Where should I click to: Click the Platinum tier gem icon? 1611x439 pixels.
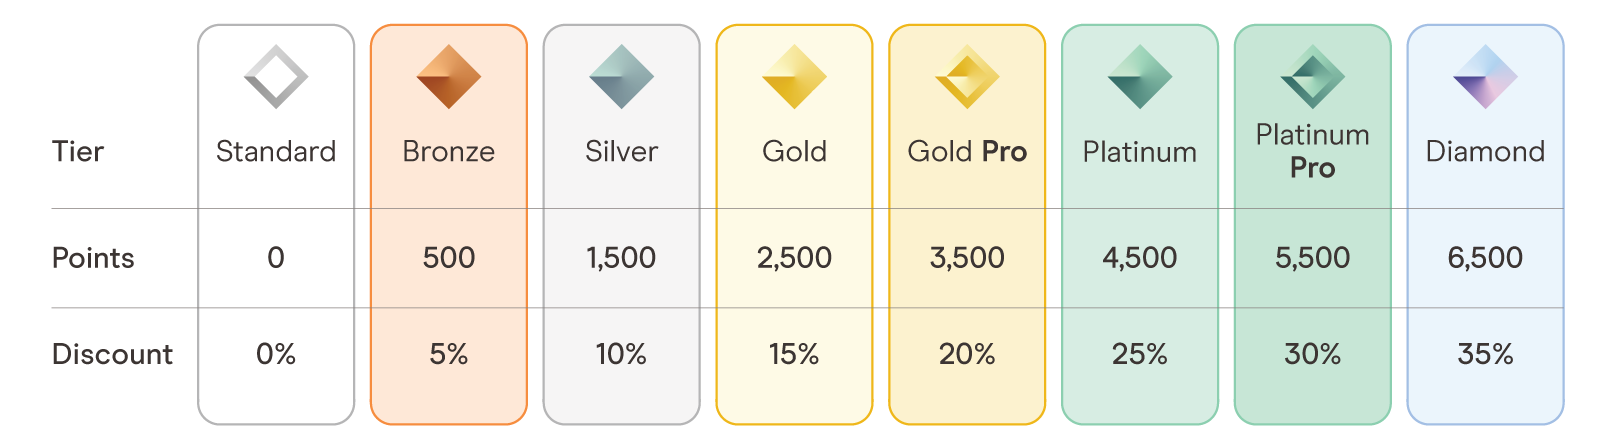click(x=1140, y=77)
